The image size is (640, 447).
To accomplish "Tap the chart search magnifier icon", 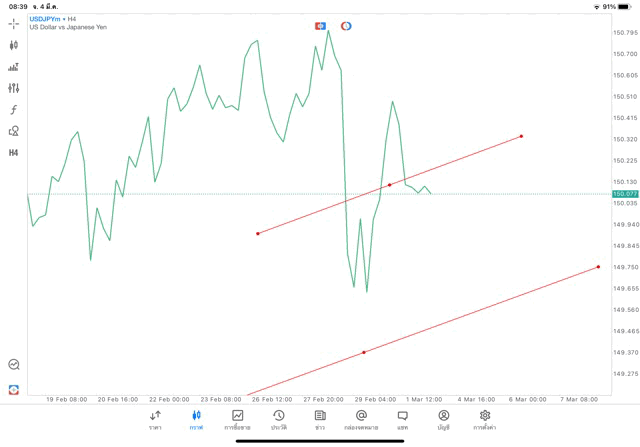I will pyautogui.click(x=14, y=365).
